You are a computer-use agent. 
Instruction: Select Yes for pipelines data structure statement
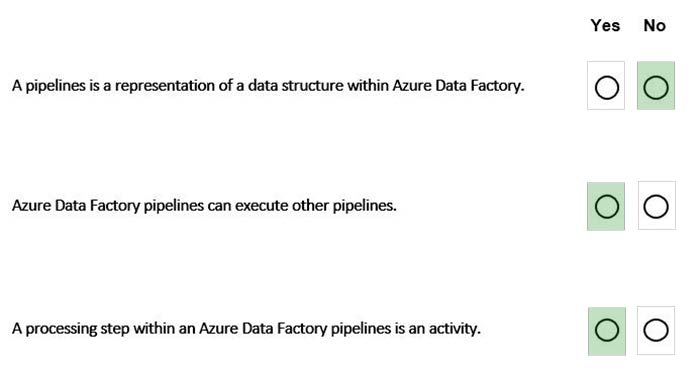pos(606,87)
